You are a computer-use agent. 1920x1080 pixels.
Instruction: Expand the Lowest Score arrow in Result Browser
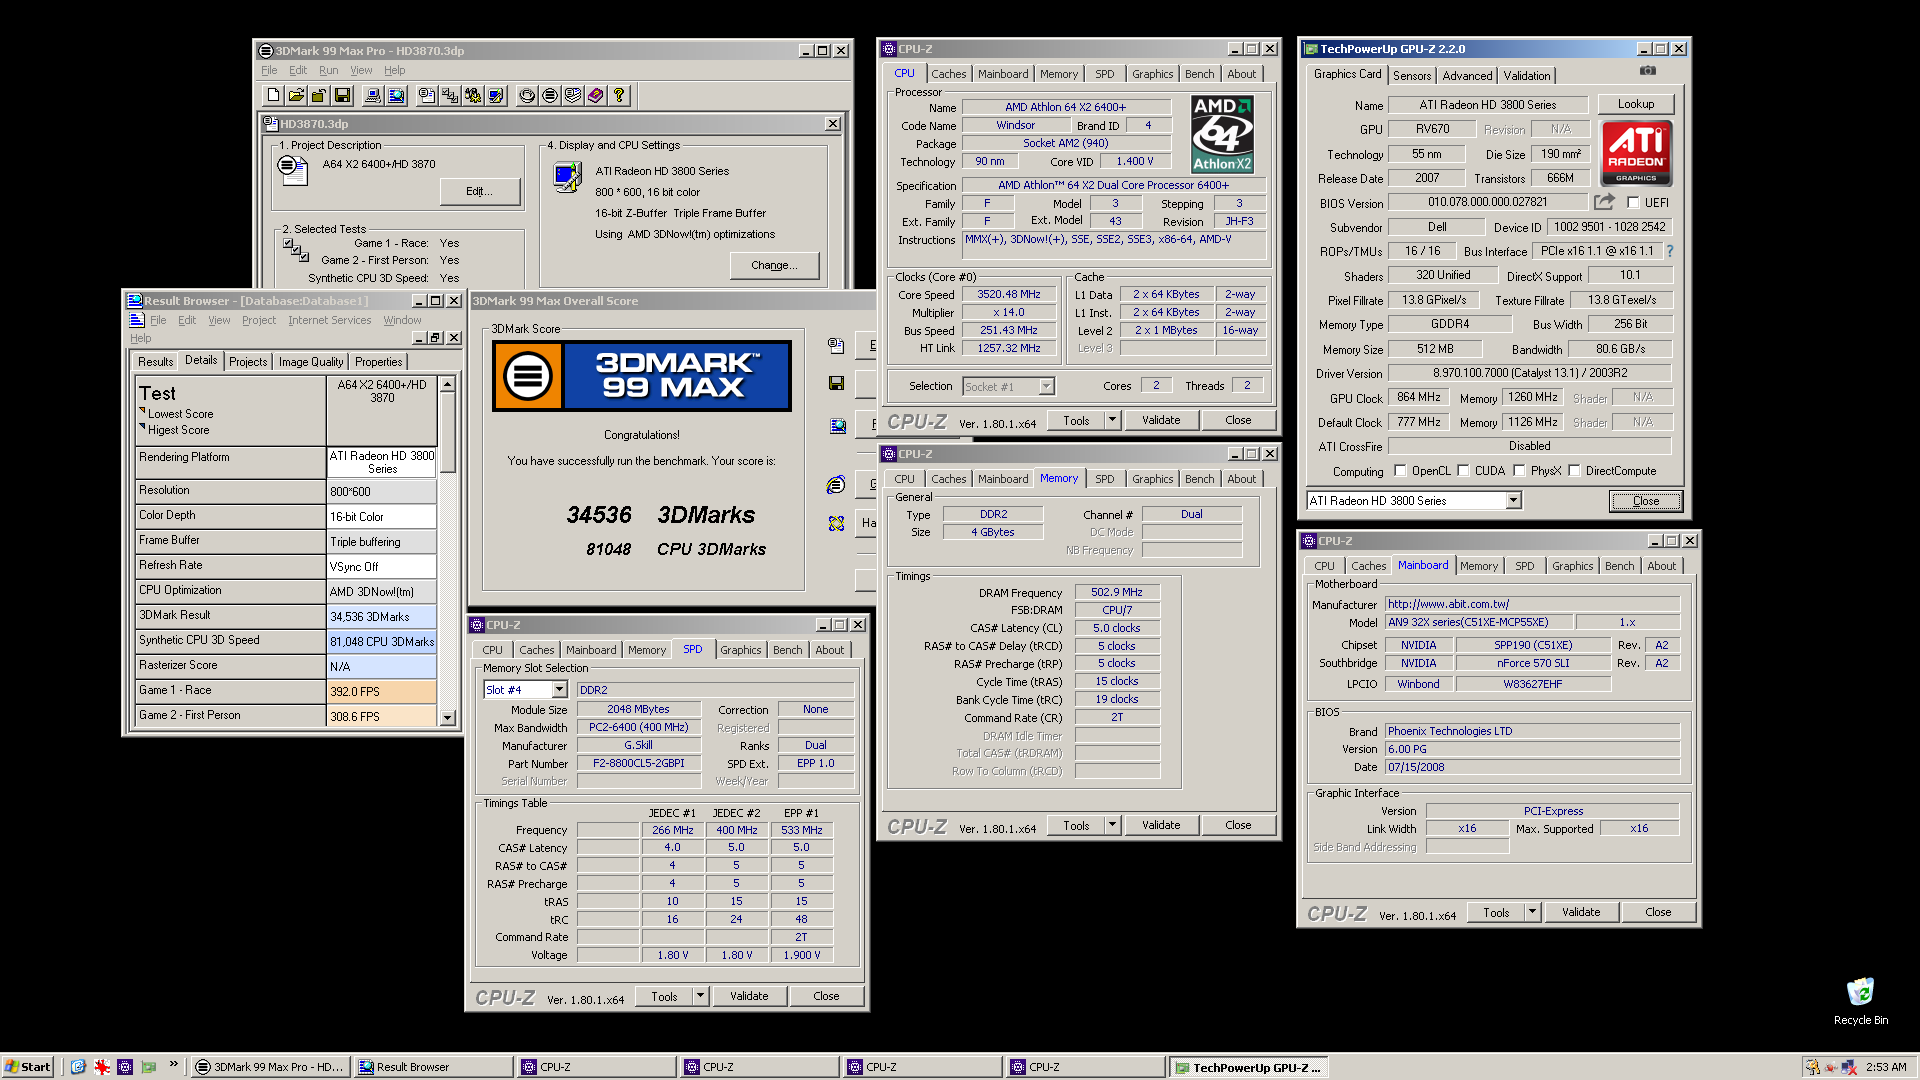(x=142, y=411)
